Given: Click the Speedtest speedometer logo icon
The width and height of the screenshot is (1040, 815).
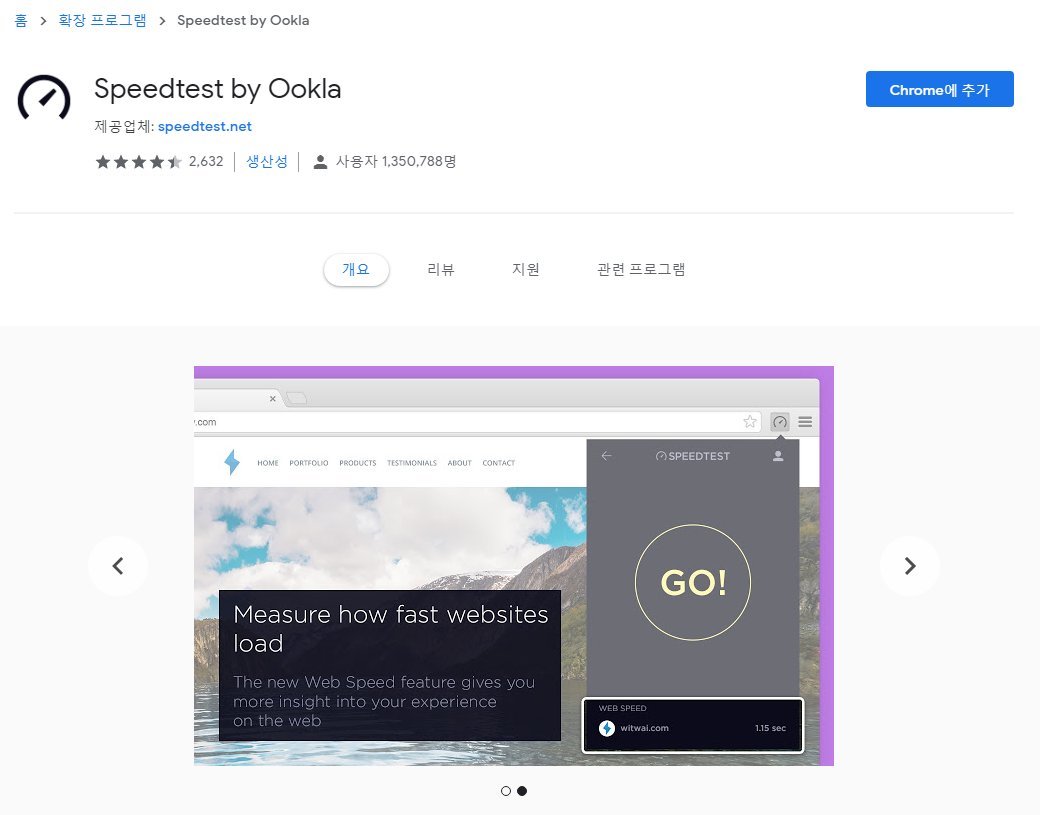Looking at the screenshot, I should coord(44,98).
